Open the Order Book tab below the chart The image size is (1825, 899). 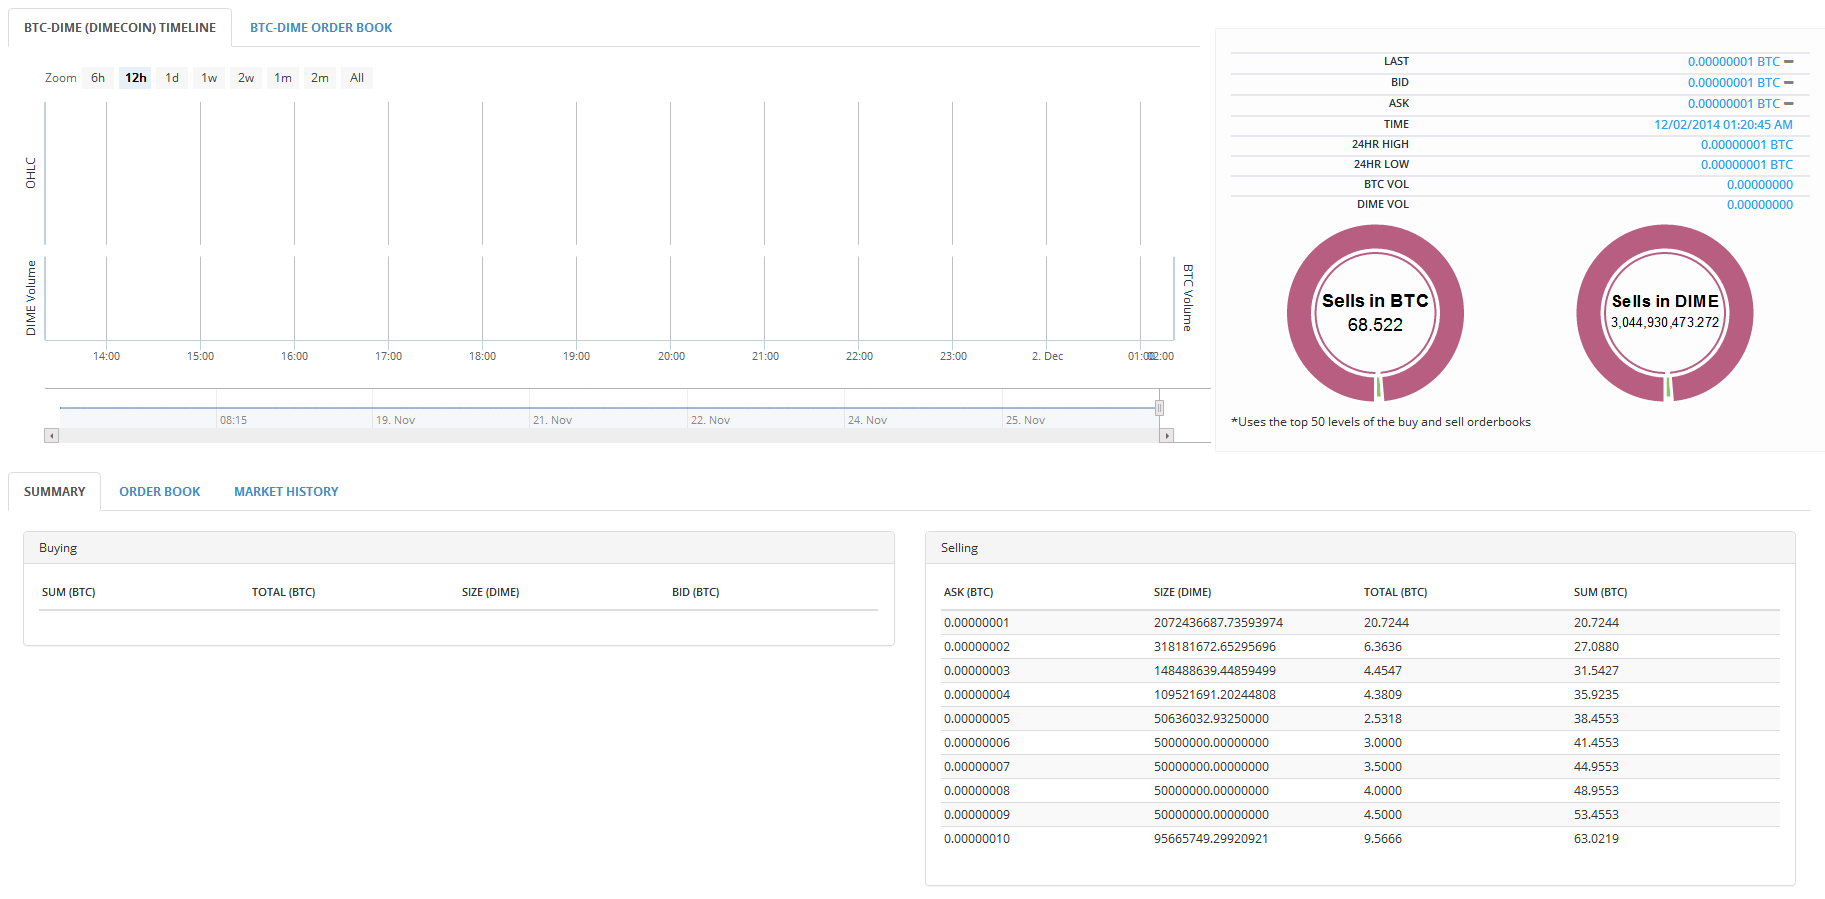click(160, 492)
